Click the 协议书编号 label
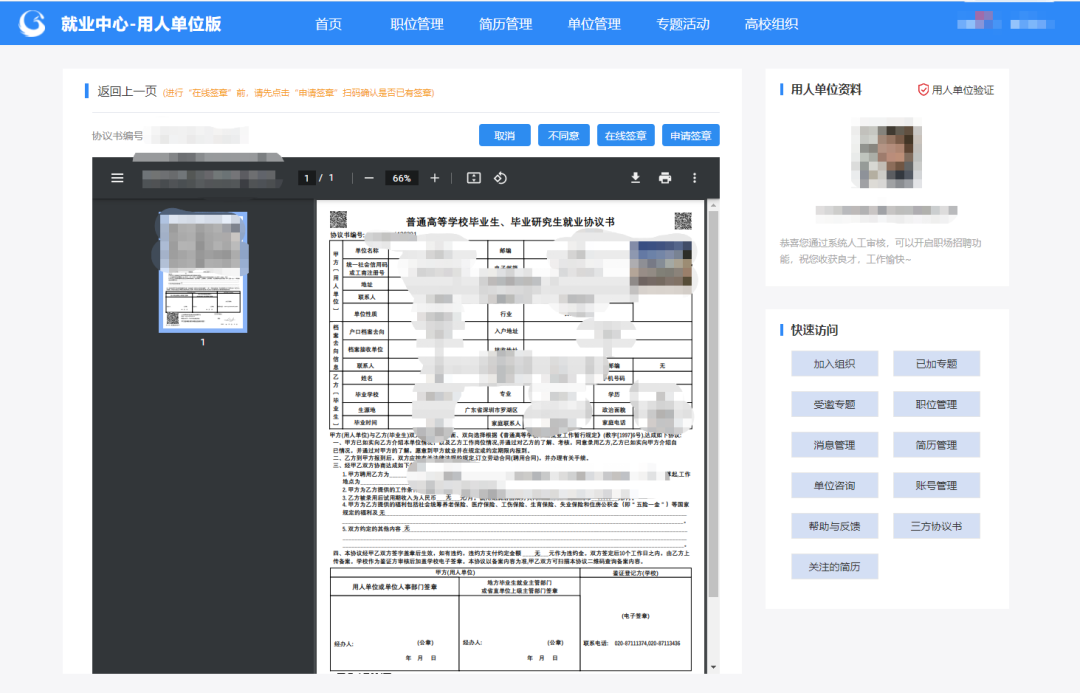 (118, 136)
